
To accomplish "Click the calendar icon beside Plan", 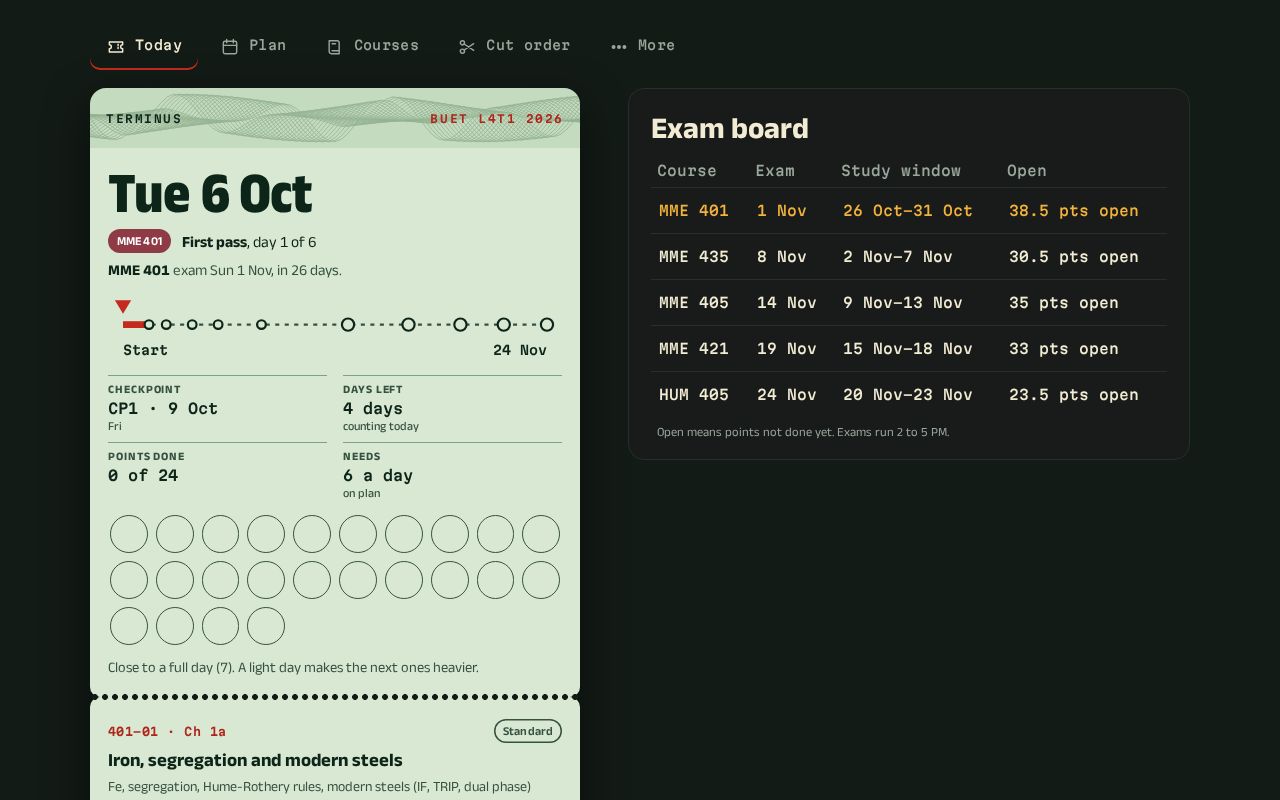I will coord(230,46).
